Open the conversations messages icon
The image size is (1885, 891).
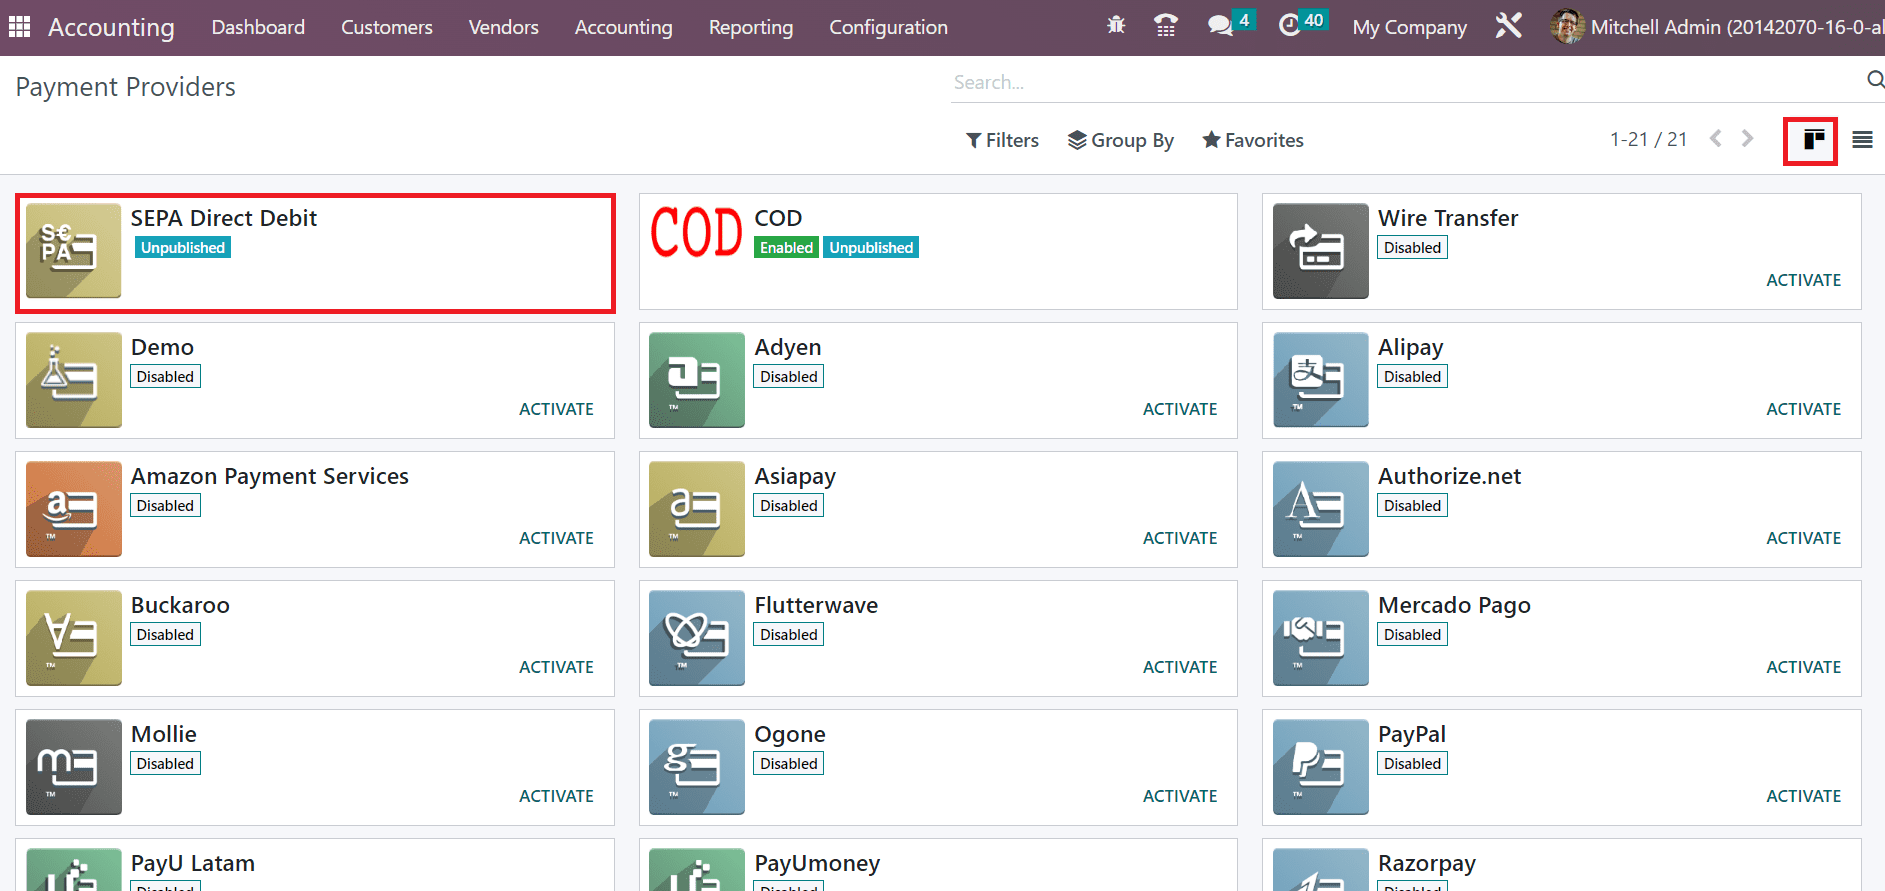coord(1220,25)
